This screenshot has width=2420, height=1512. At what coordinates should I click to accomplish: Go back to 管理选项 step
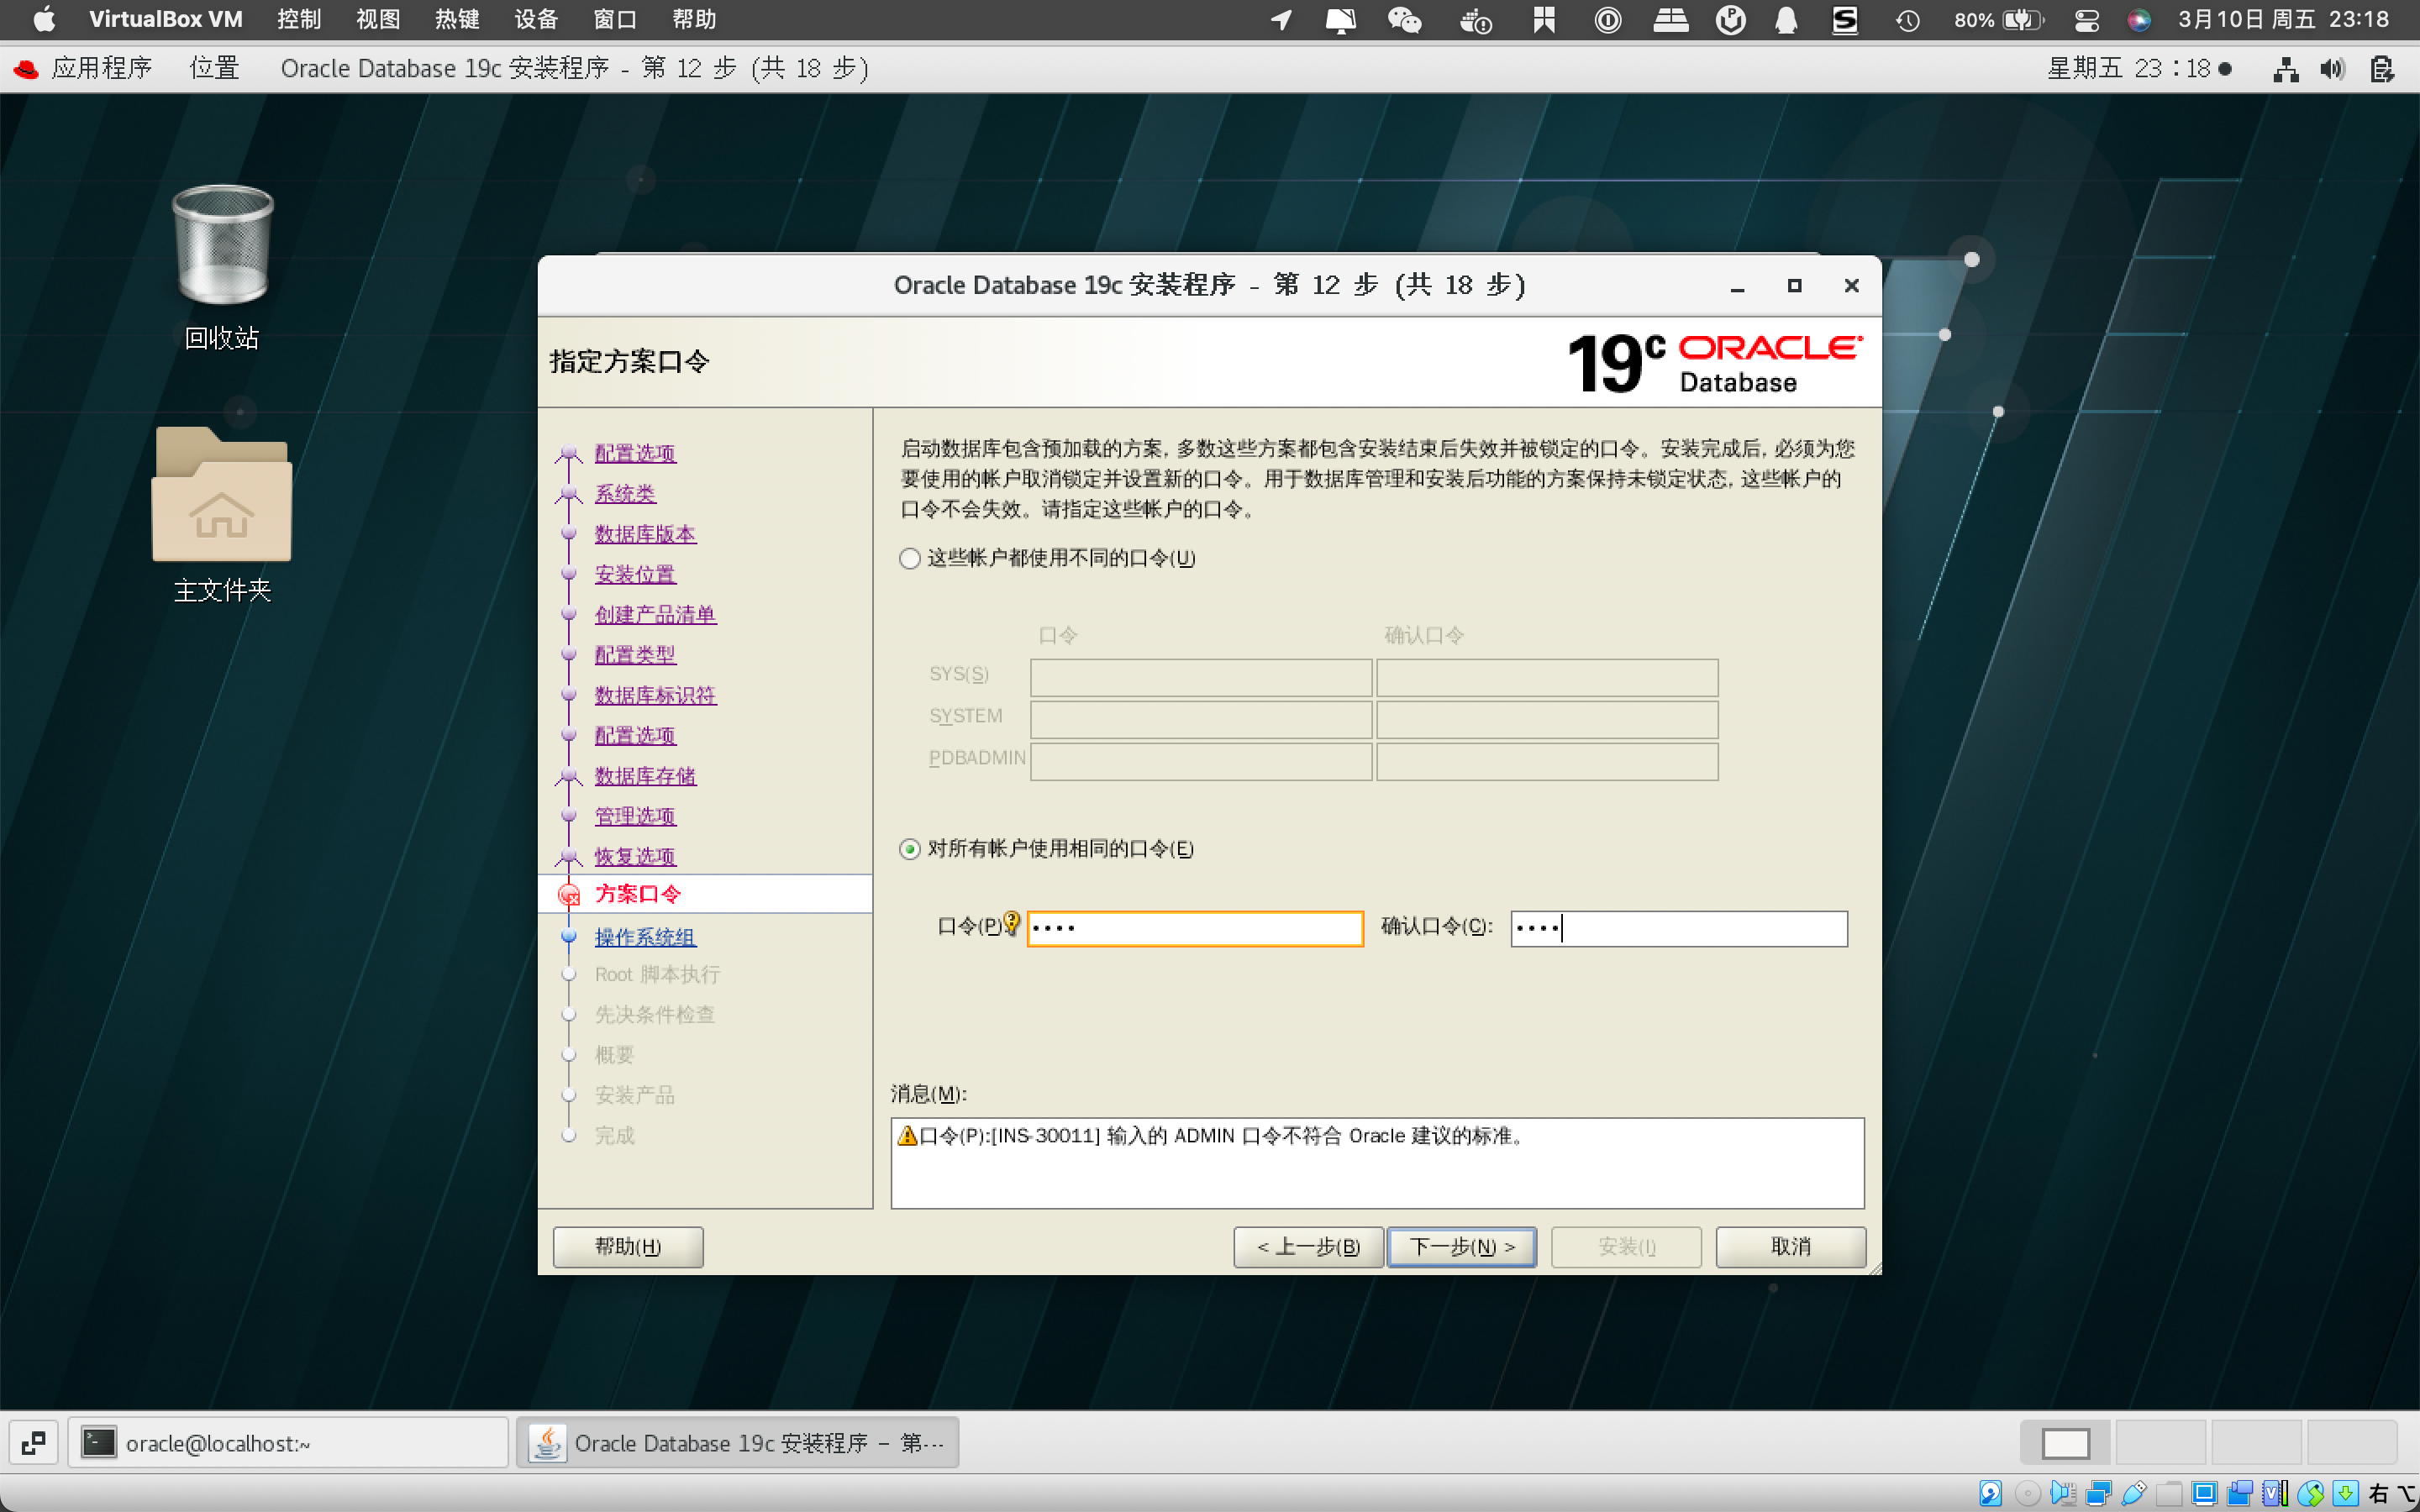pos(635,816)
